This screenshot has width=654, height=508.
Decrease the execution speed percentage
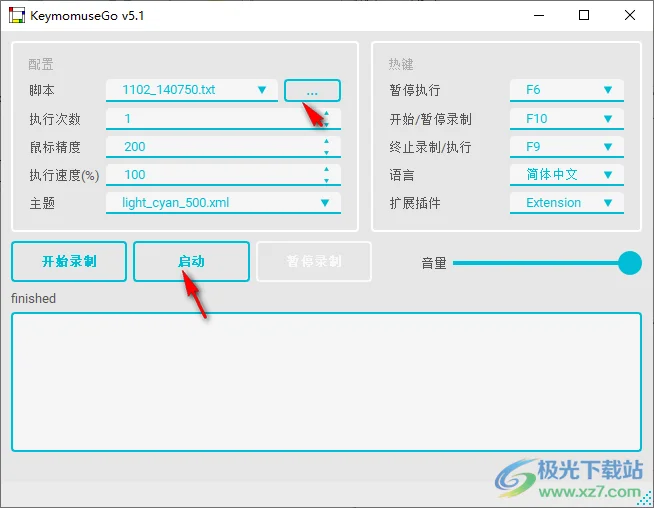click(327, 181)
